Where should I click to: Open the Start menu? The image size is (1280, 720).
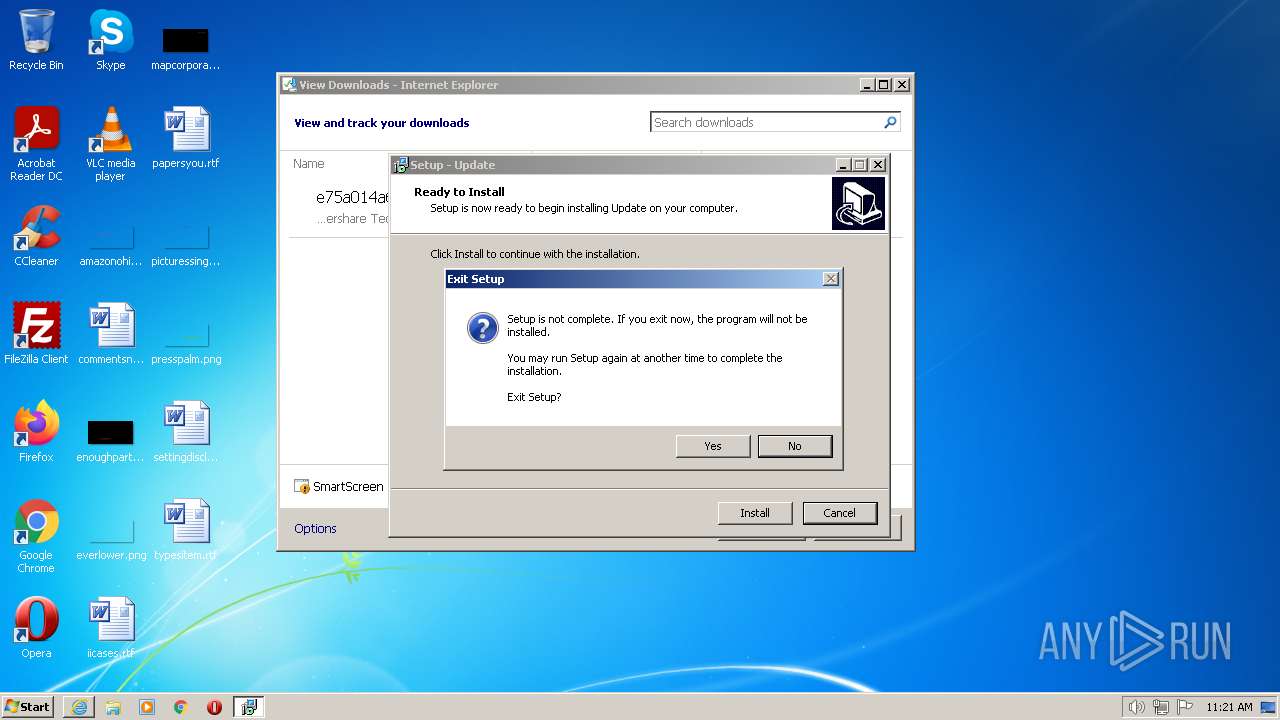(28, 706)
